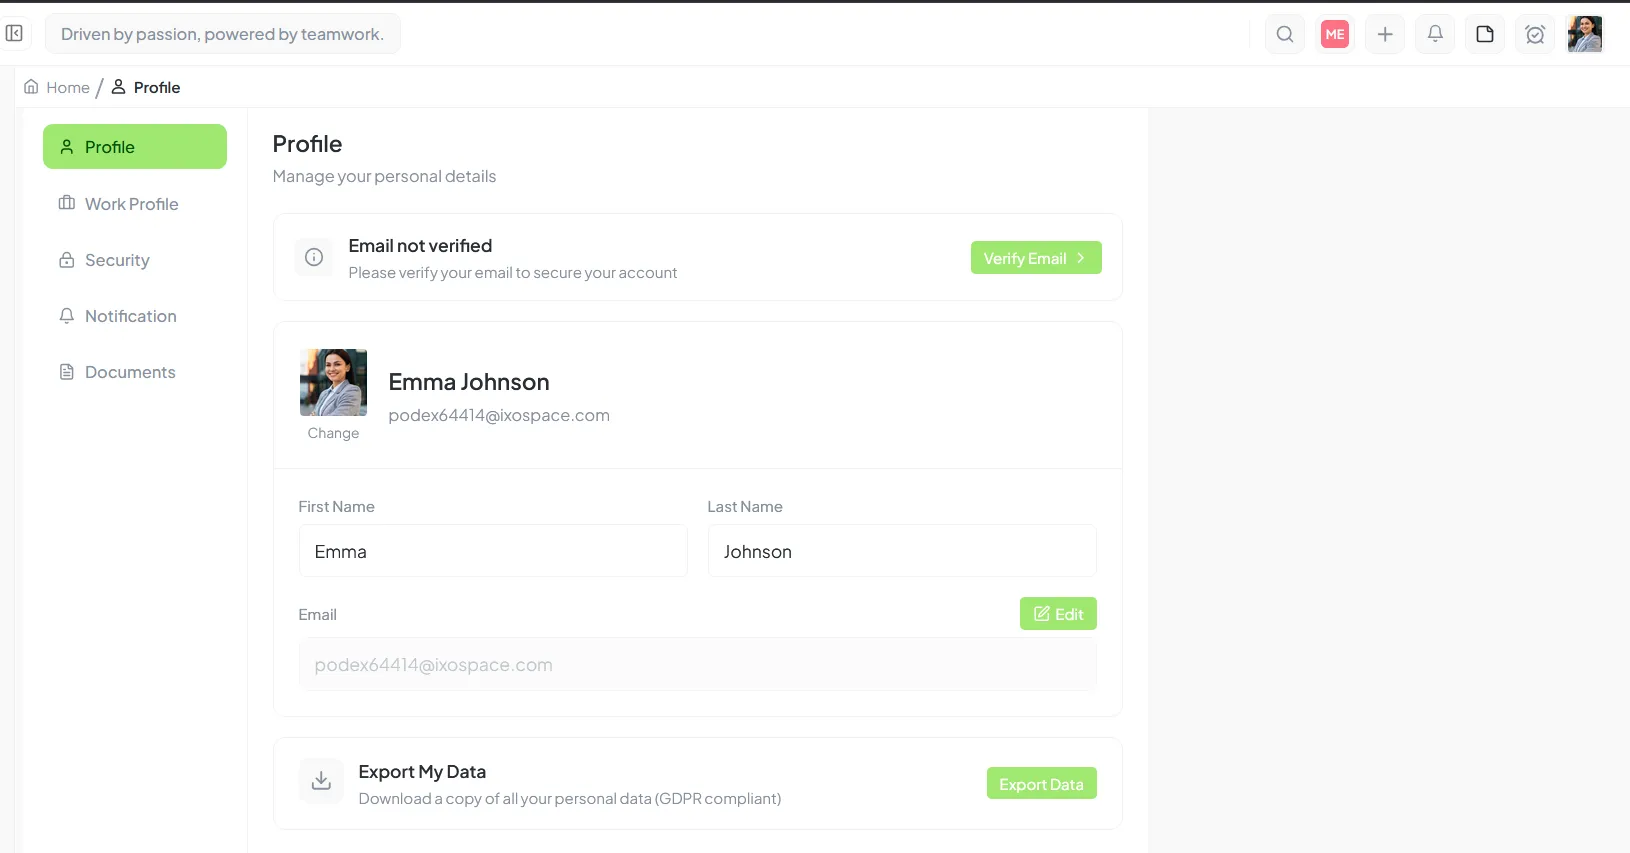
Task: Open the notifications bell icon
Action: 1434,33
